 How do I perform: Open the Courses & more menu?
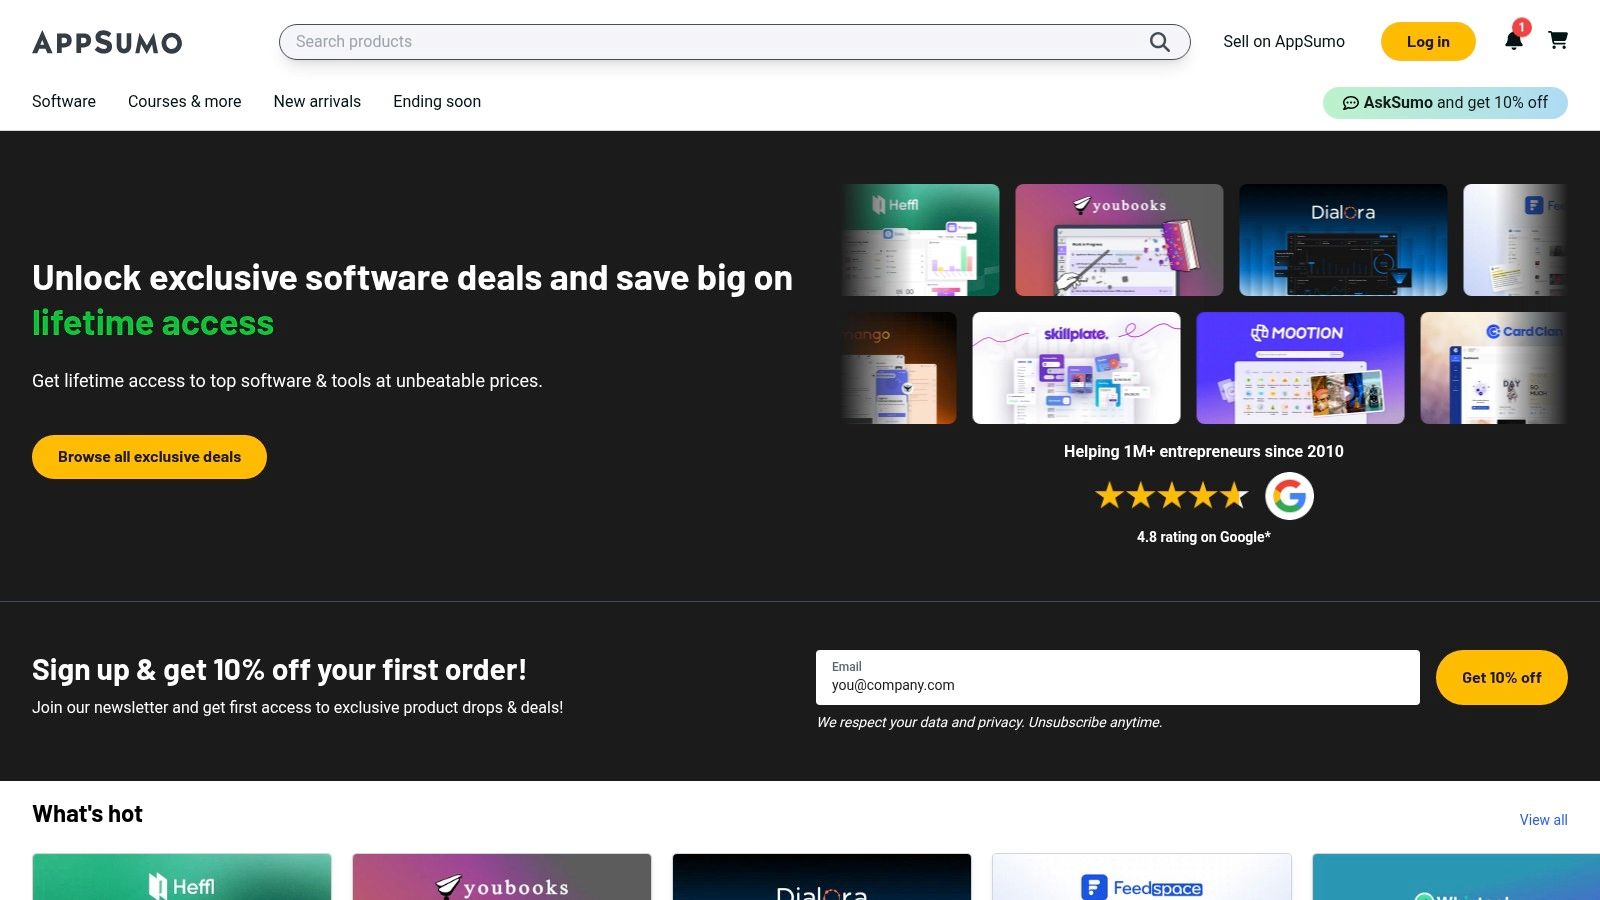click(185, 101)
